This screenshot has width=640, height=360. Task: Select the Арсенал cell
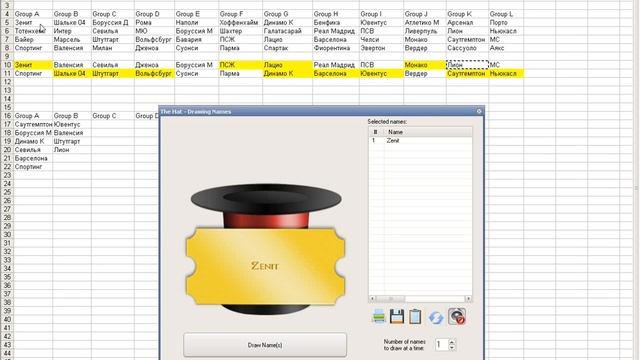point(467,22)
